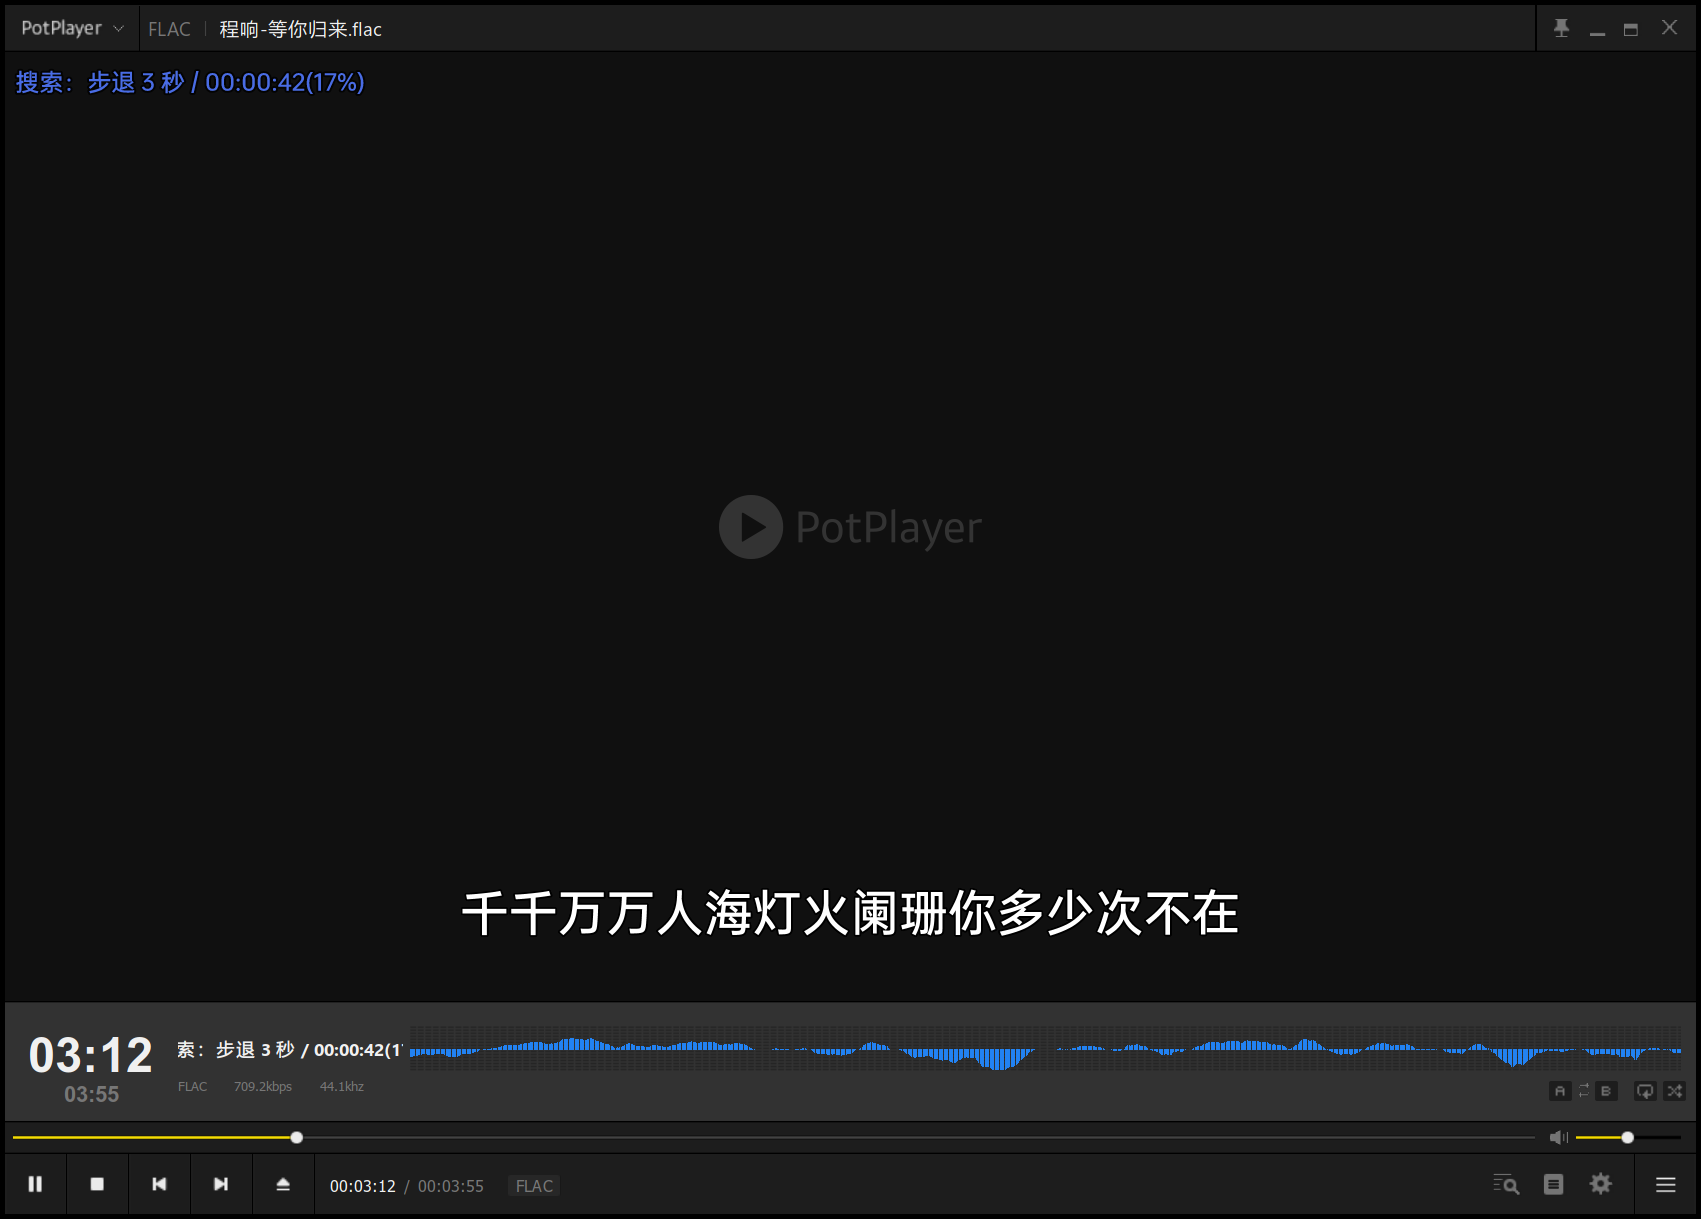
Task: Click the audio waveform visualization
Action: 1045,1049
